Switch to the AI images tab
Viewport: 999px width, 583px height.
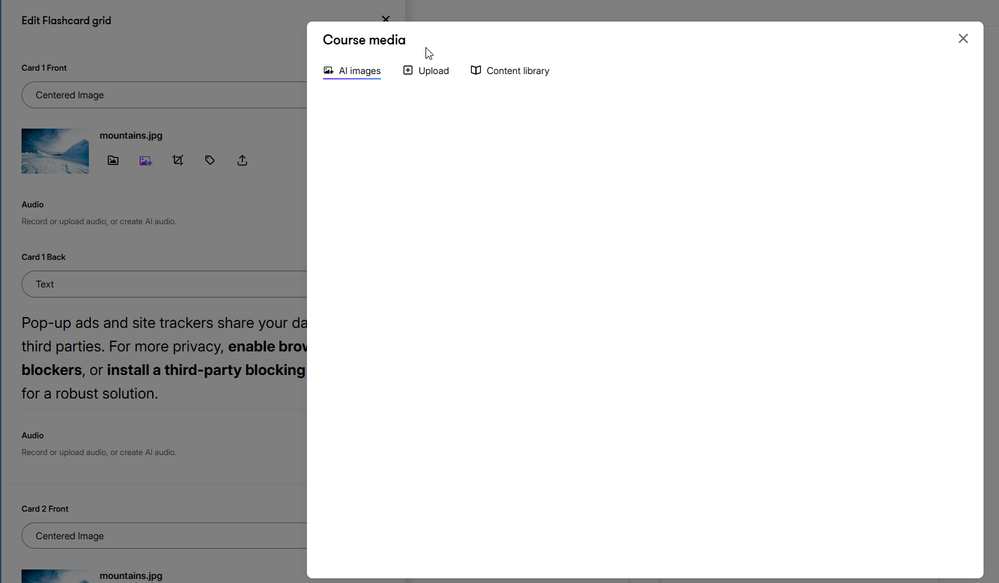click(352, 71)
